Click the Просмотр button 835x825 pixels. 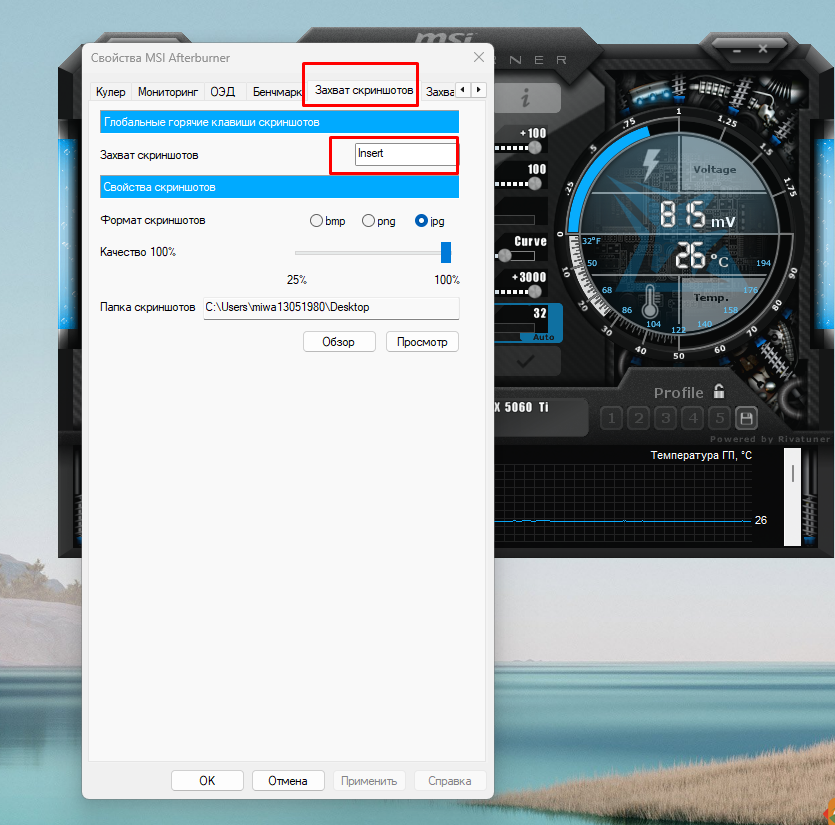422,342
